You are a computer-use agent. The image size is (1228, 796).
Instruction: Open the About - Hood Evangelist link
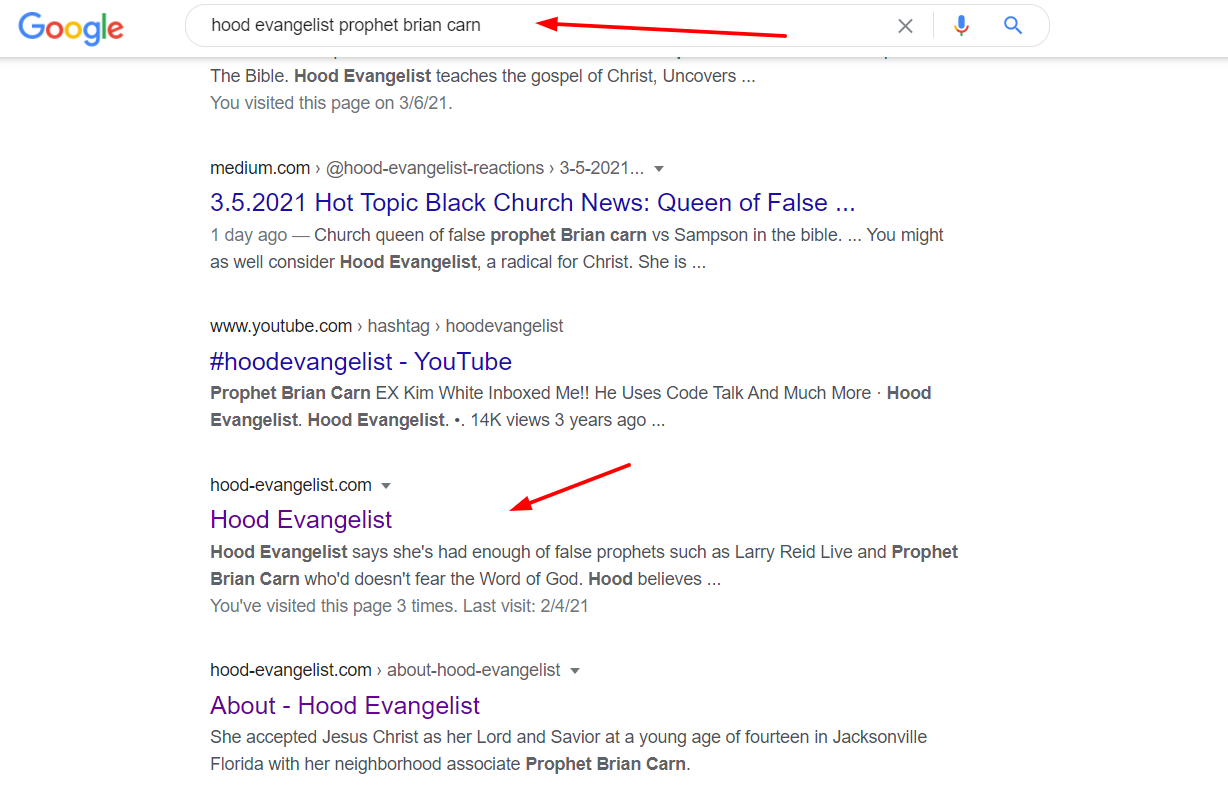345,705
